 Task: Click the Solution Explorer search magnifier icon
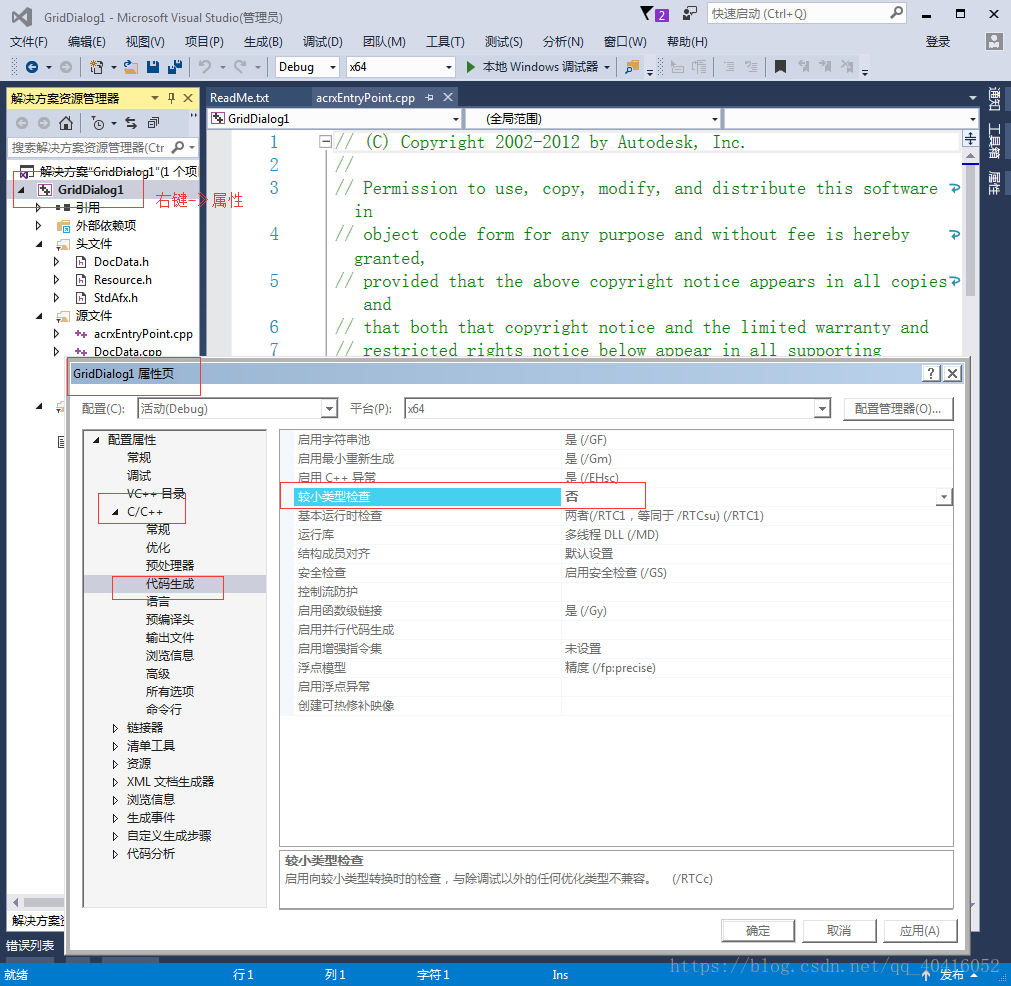click(x=179, y=148)
